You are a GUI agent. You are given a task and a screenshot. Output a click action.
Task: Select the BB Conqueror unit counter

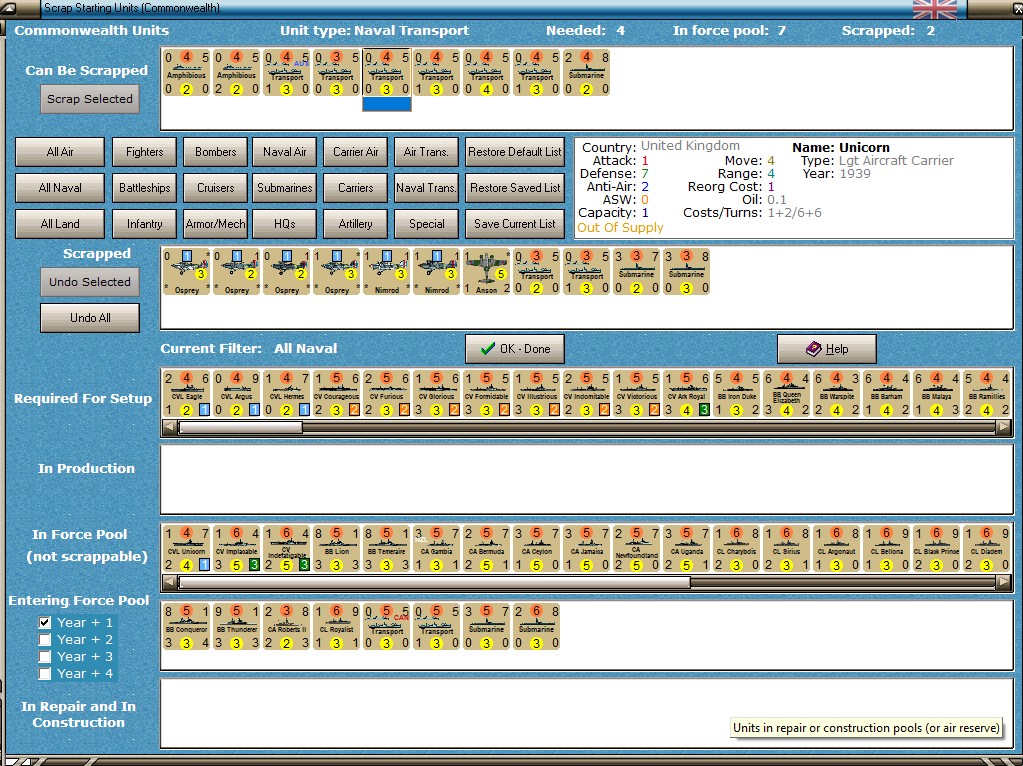click(187, 627)
